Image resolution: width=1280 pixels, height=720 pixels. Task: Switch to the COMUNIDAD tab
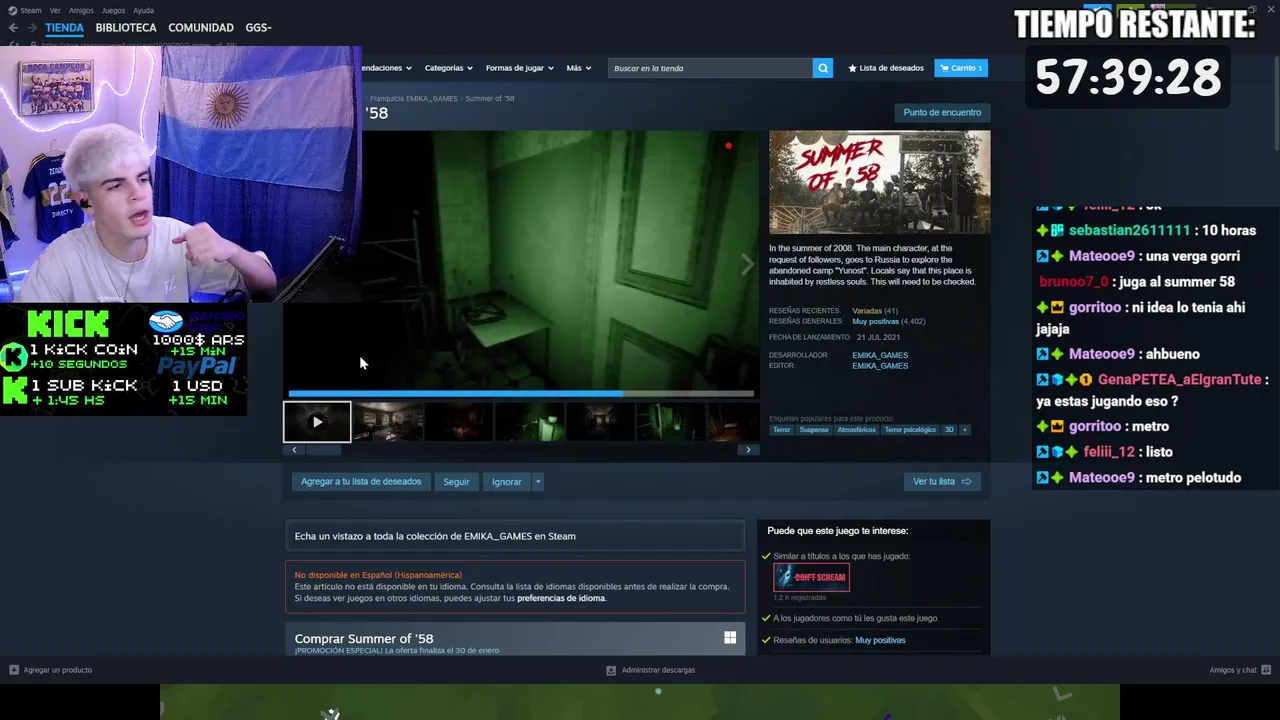(201, 28)
